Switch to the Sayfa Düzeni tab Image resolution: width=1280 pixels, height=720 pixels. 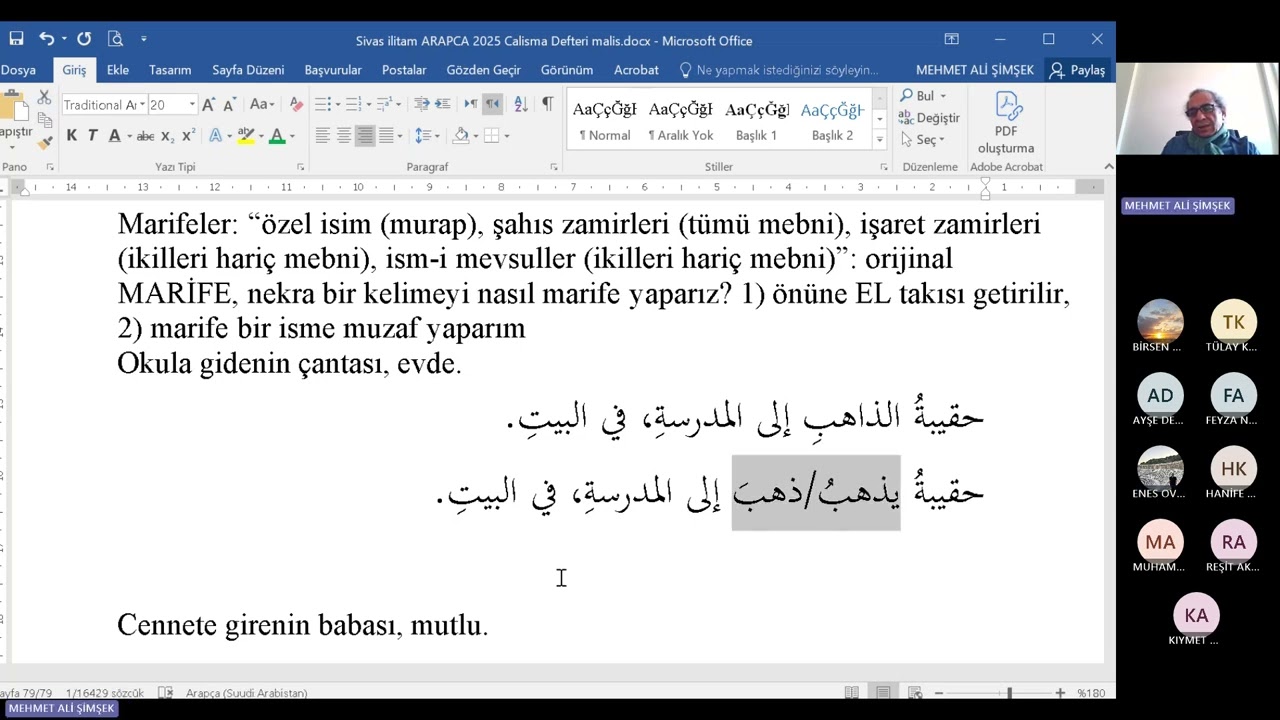(248, 70)
